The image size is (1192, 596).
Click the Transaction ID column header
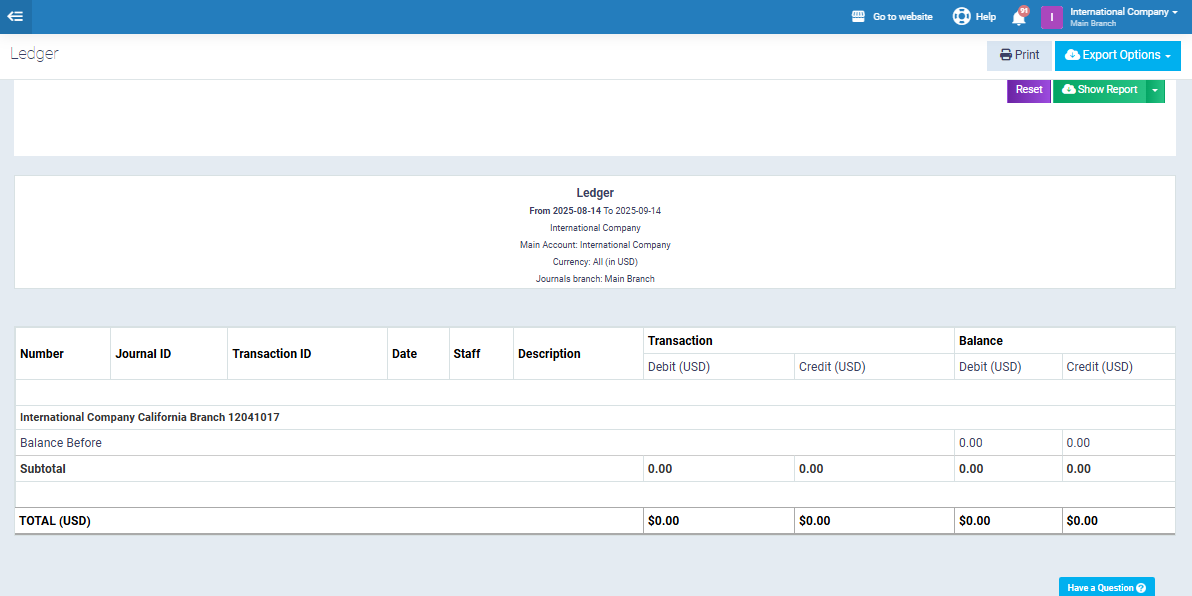click(271, 354)
